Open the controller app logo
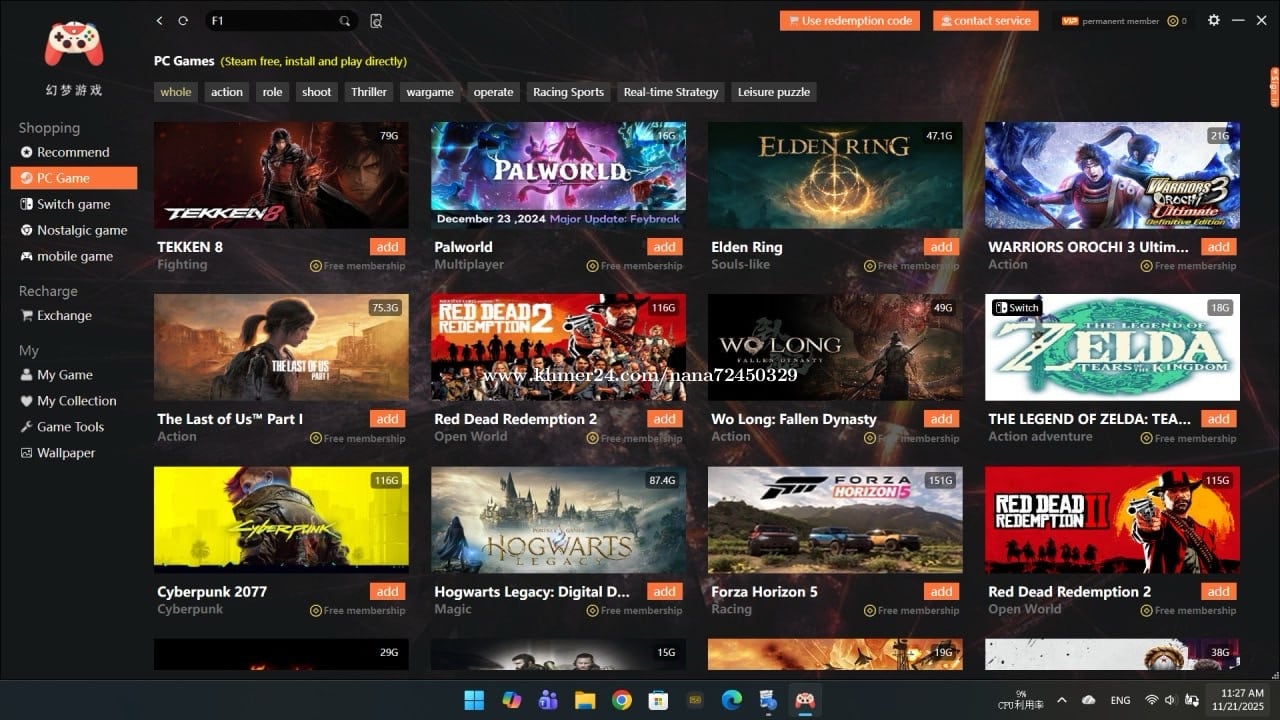Viewport: 1280px width, 720px height. pyautogui.click(x=74, y=45)
